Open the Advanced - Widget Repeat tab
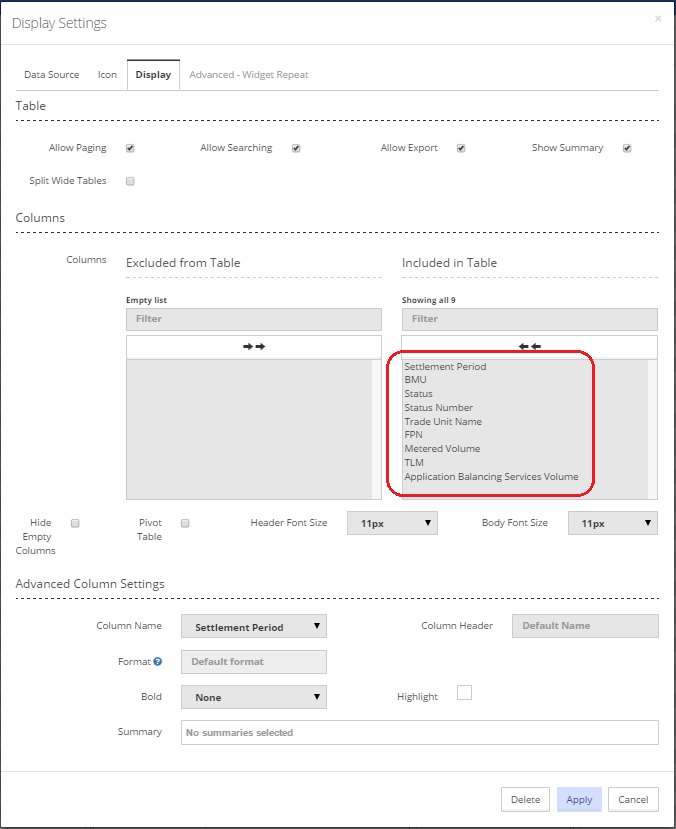The width and height of the screenshot is (676, 829). coord(249,75)
